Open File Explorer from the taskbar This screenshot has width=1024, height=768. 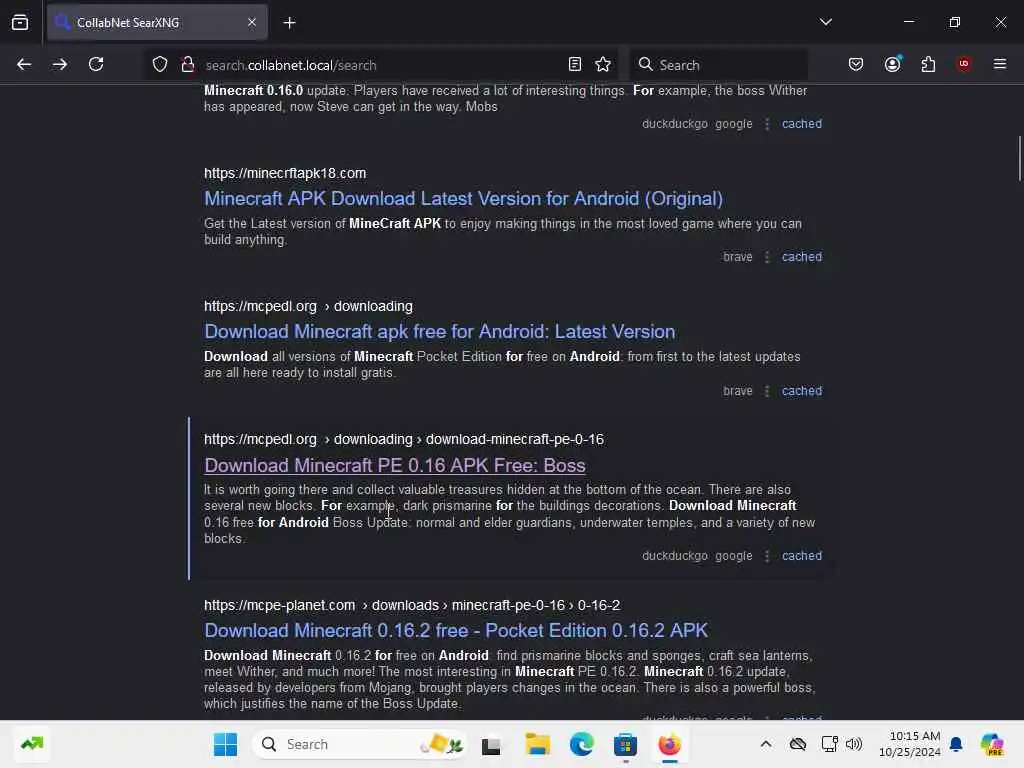537,744
